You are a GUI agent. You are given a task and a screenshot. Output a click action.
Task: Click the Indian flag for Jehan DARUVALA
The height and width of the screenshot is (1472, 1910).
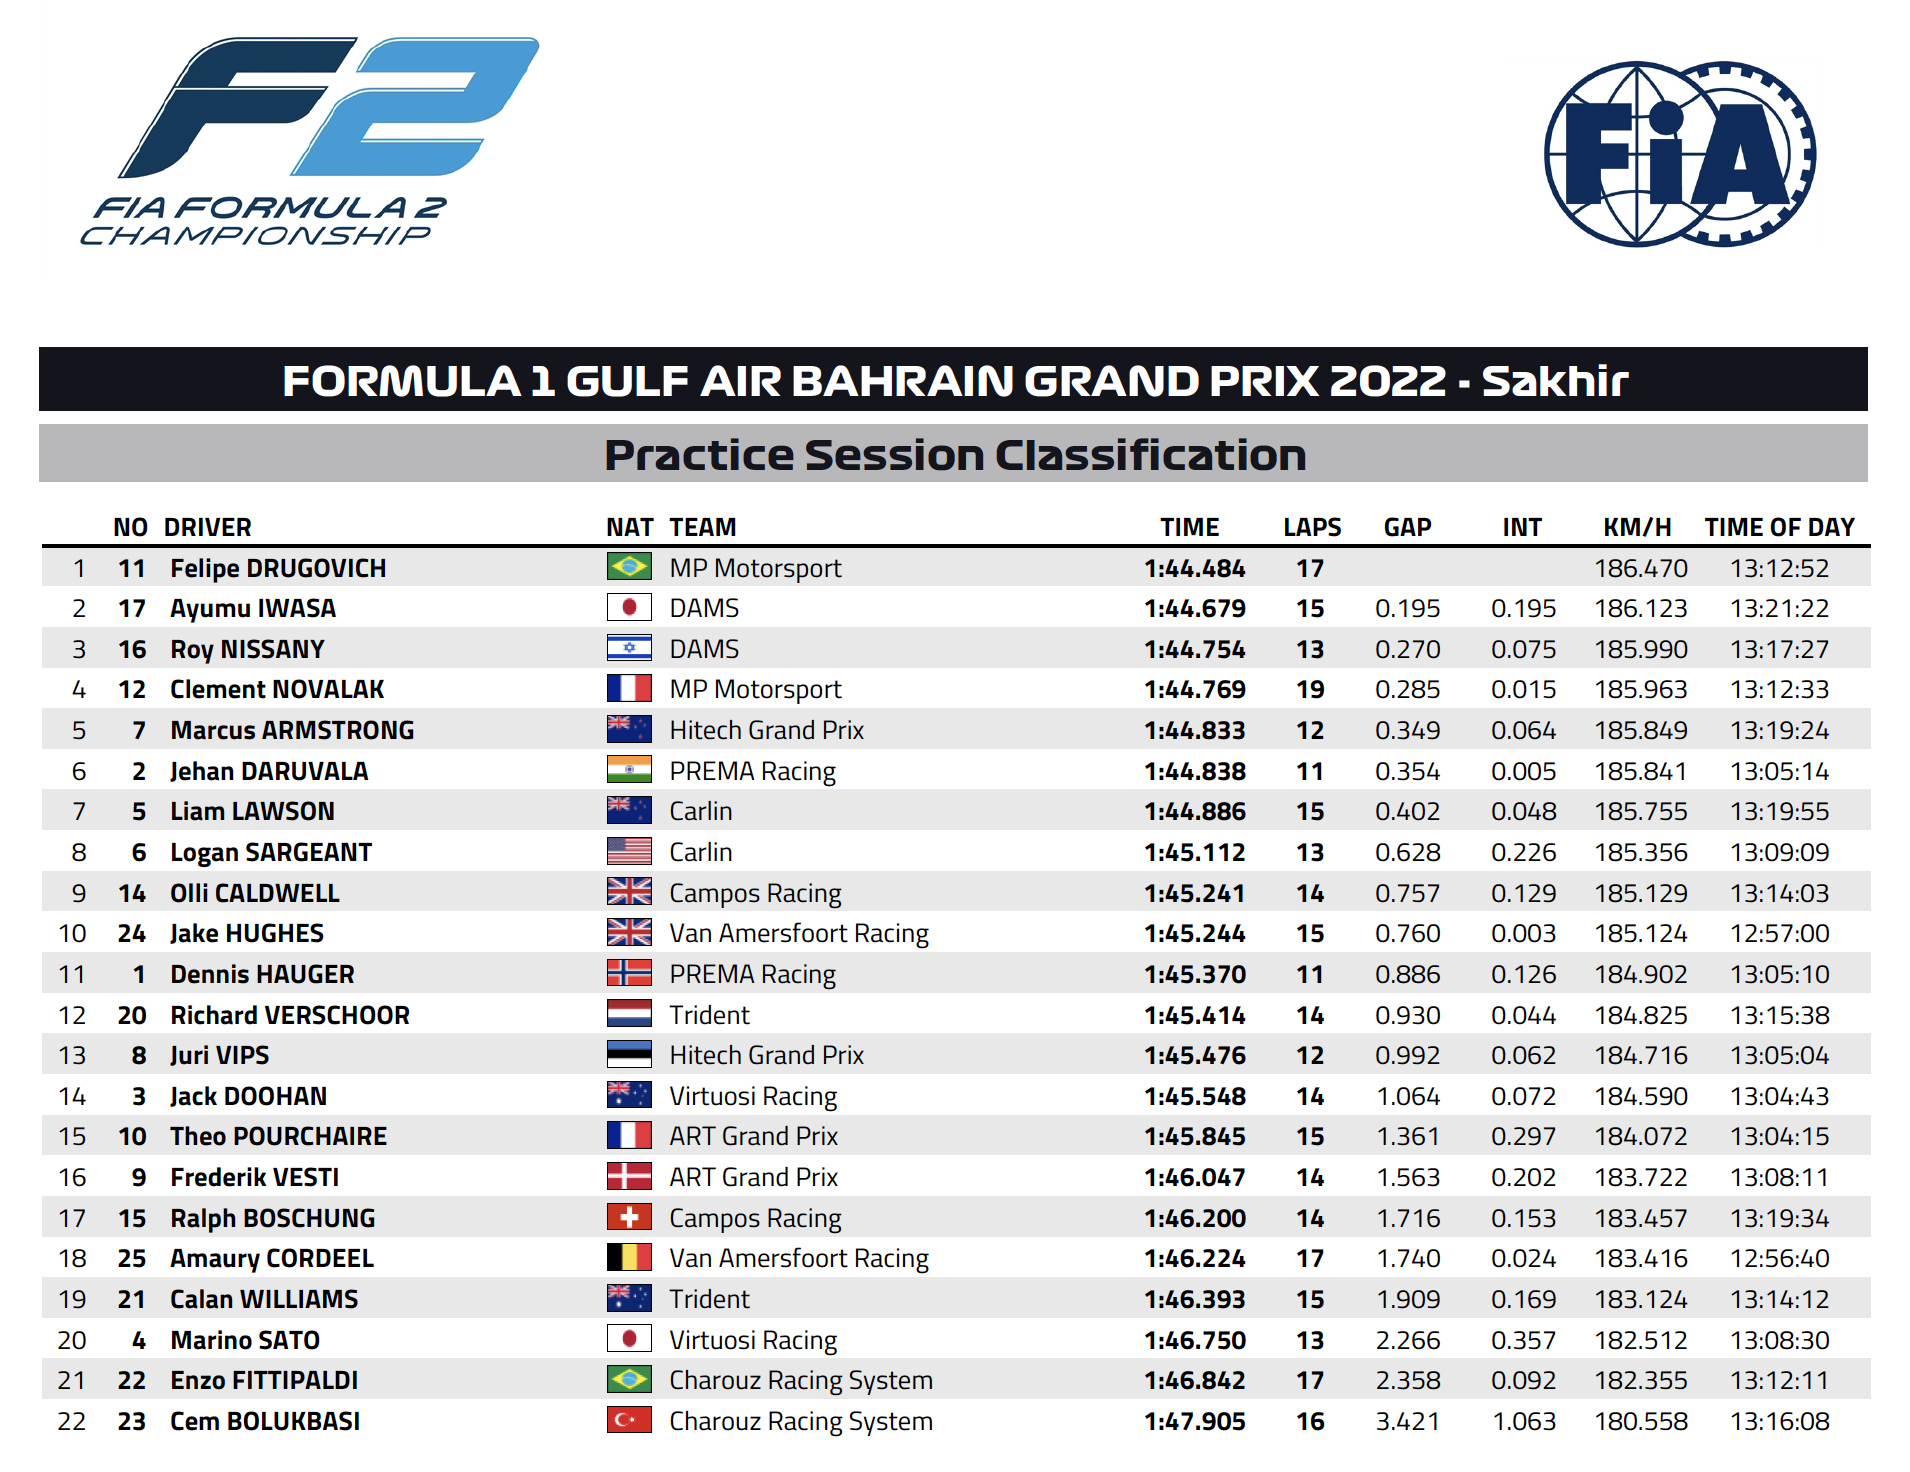[629, 770]
